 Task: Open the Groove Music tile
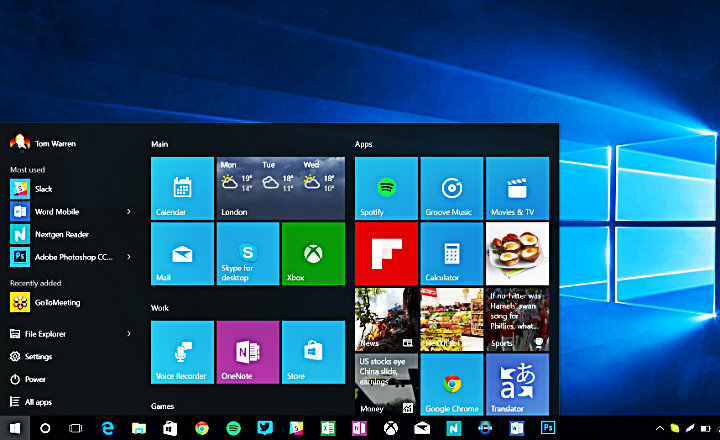click(452, 188)
